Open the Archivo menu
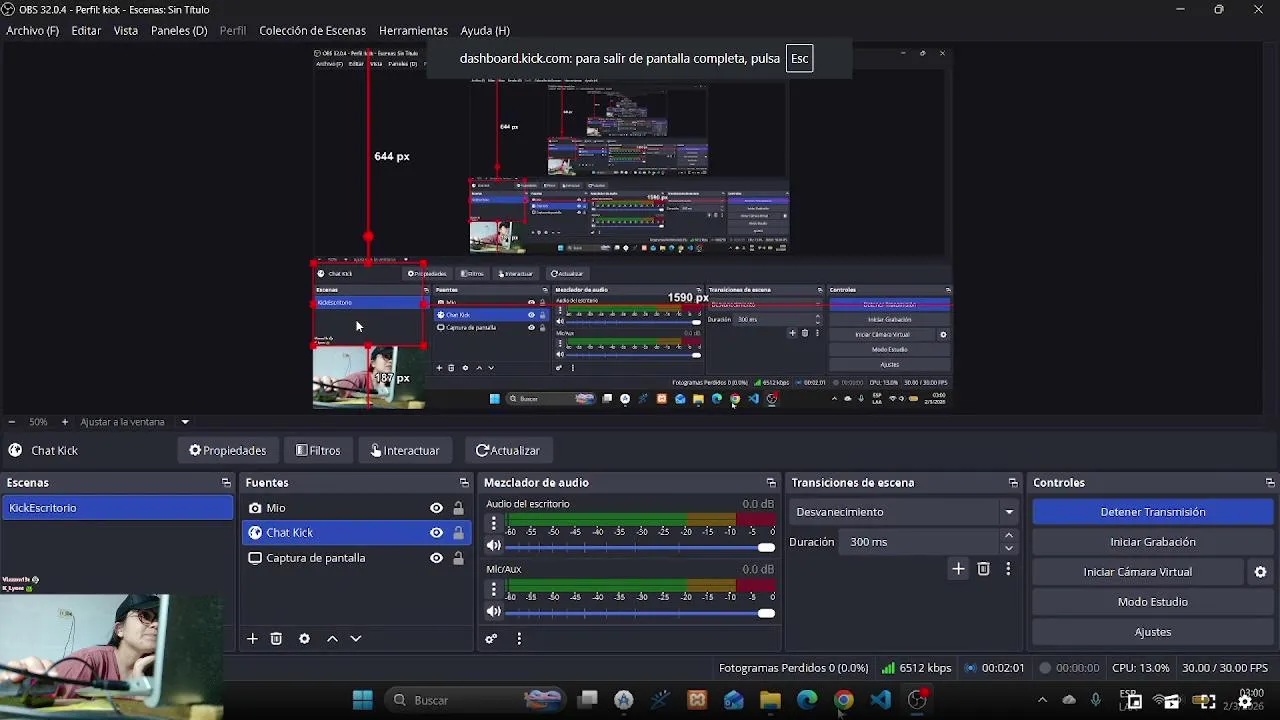1280x720 pixels. tap(32, 31)
